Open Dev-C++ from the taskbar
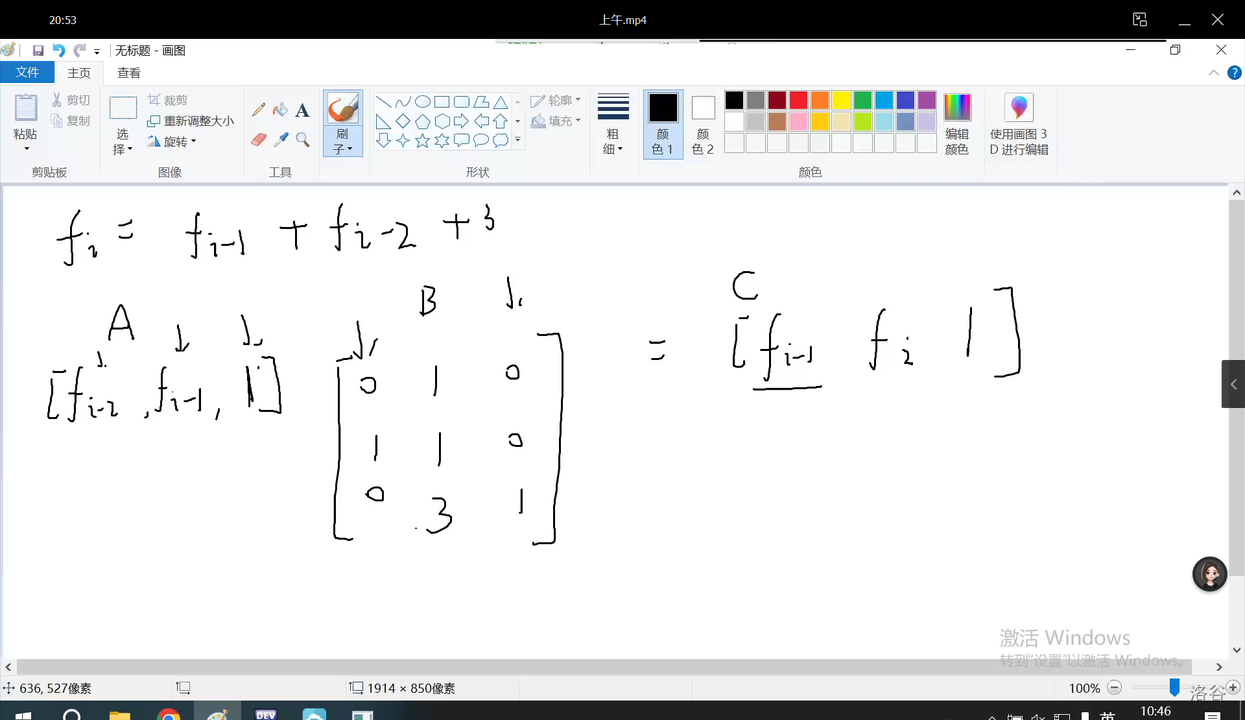Screen dimensions: 1245x720 tap(265, 716)
